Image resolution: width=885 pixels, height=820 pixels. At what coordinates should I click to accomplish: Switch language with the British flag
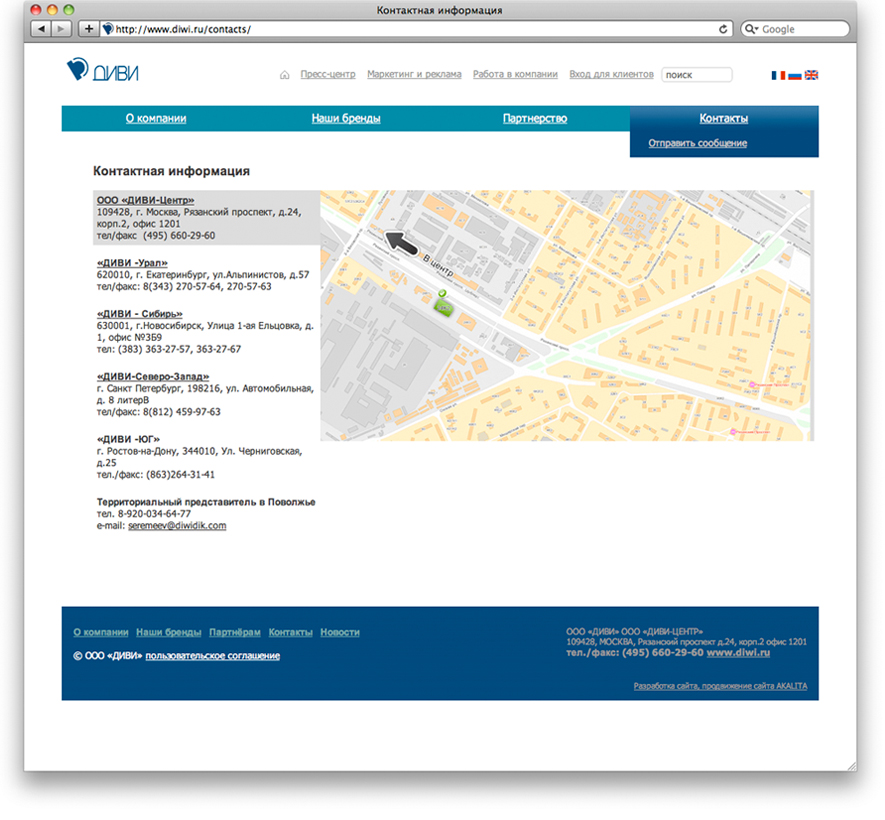pyautogui.click(x=811, y=75)
